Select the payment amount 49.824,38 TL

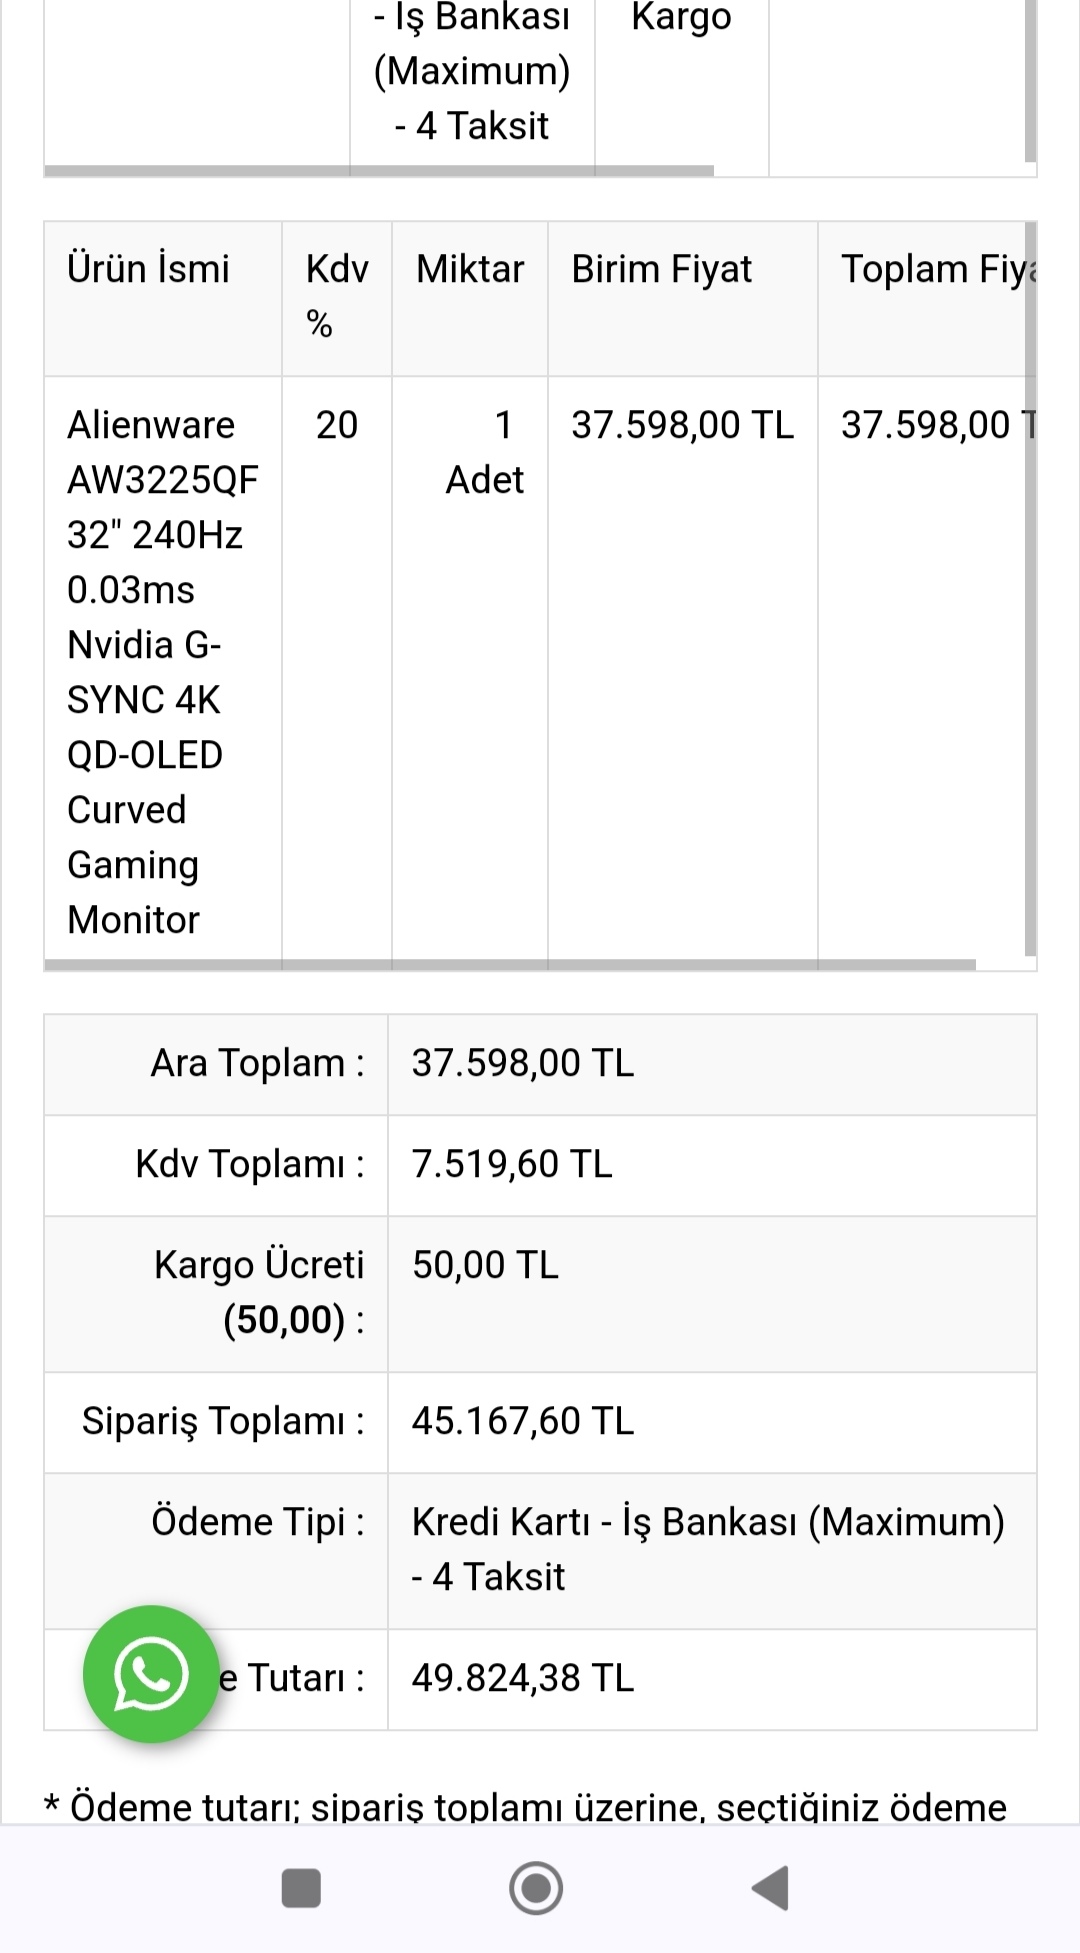click(523, 1678)
